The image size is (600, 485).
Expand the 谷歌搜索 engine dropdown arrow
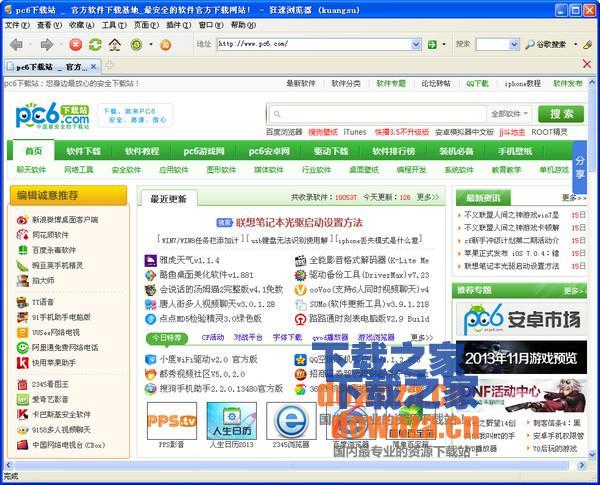click(576, 44)
